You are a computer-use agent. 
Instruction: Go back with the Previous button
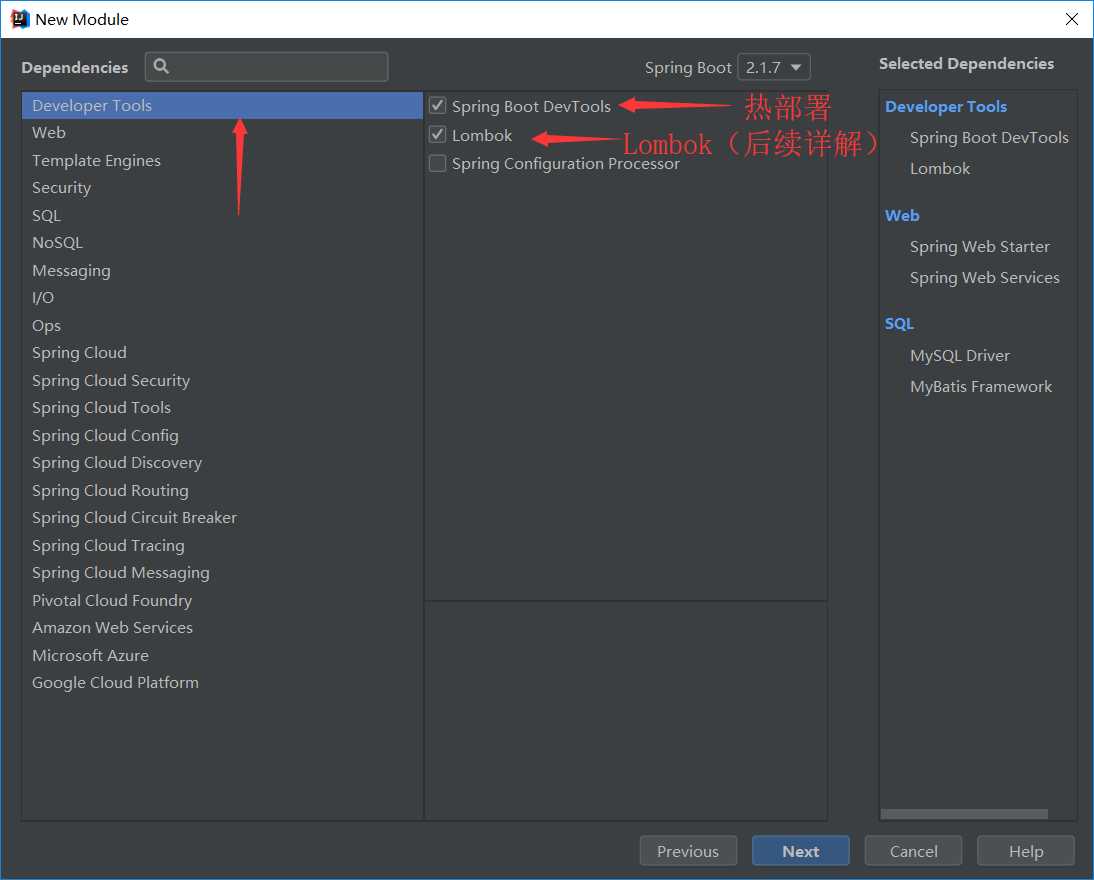(688, 851)
